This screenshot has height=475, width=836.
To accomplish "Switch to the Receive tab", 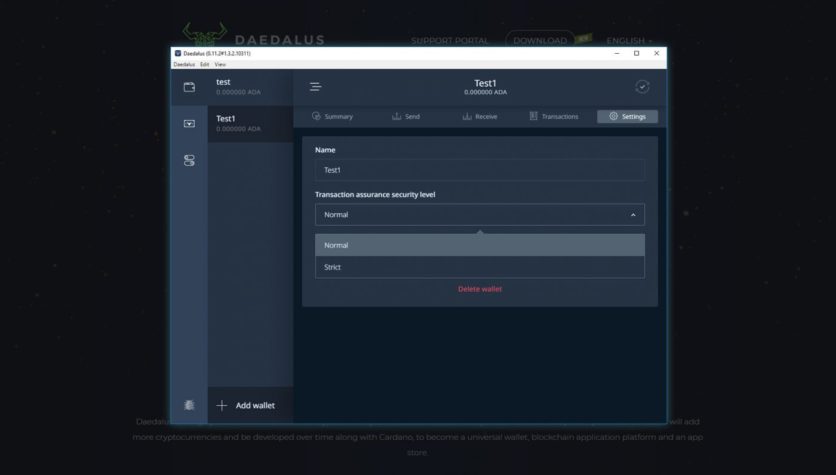I will [480, 116].
